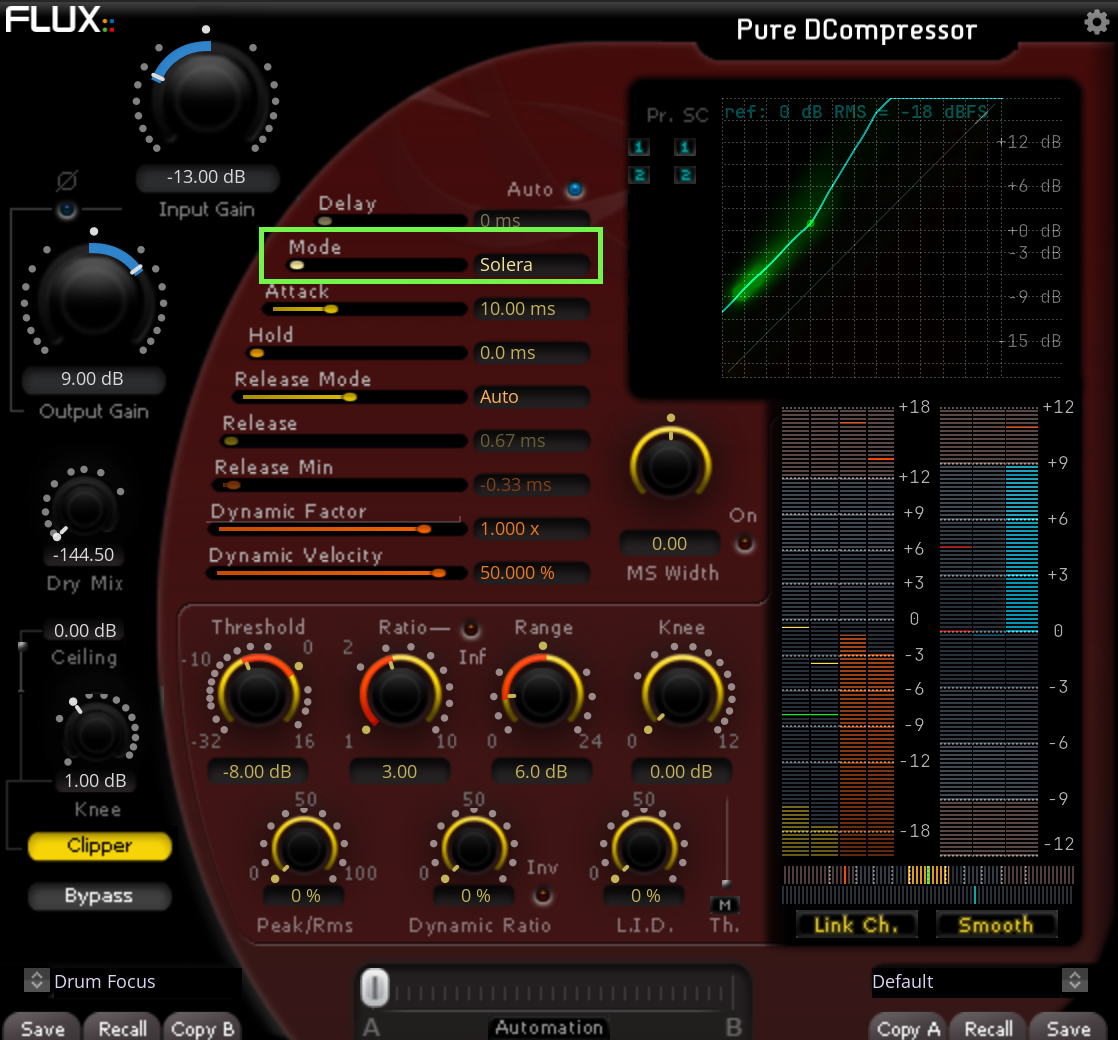1118x1040 pixels.
Task: Click the Drum Focus preset name
Action: [x=105, y=982]
